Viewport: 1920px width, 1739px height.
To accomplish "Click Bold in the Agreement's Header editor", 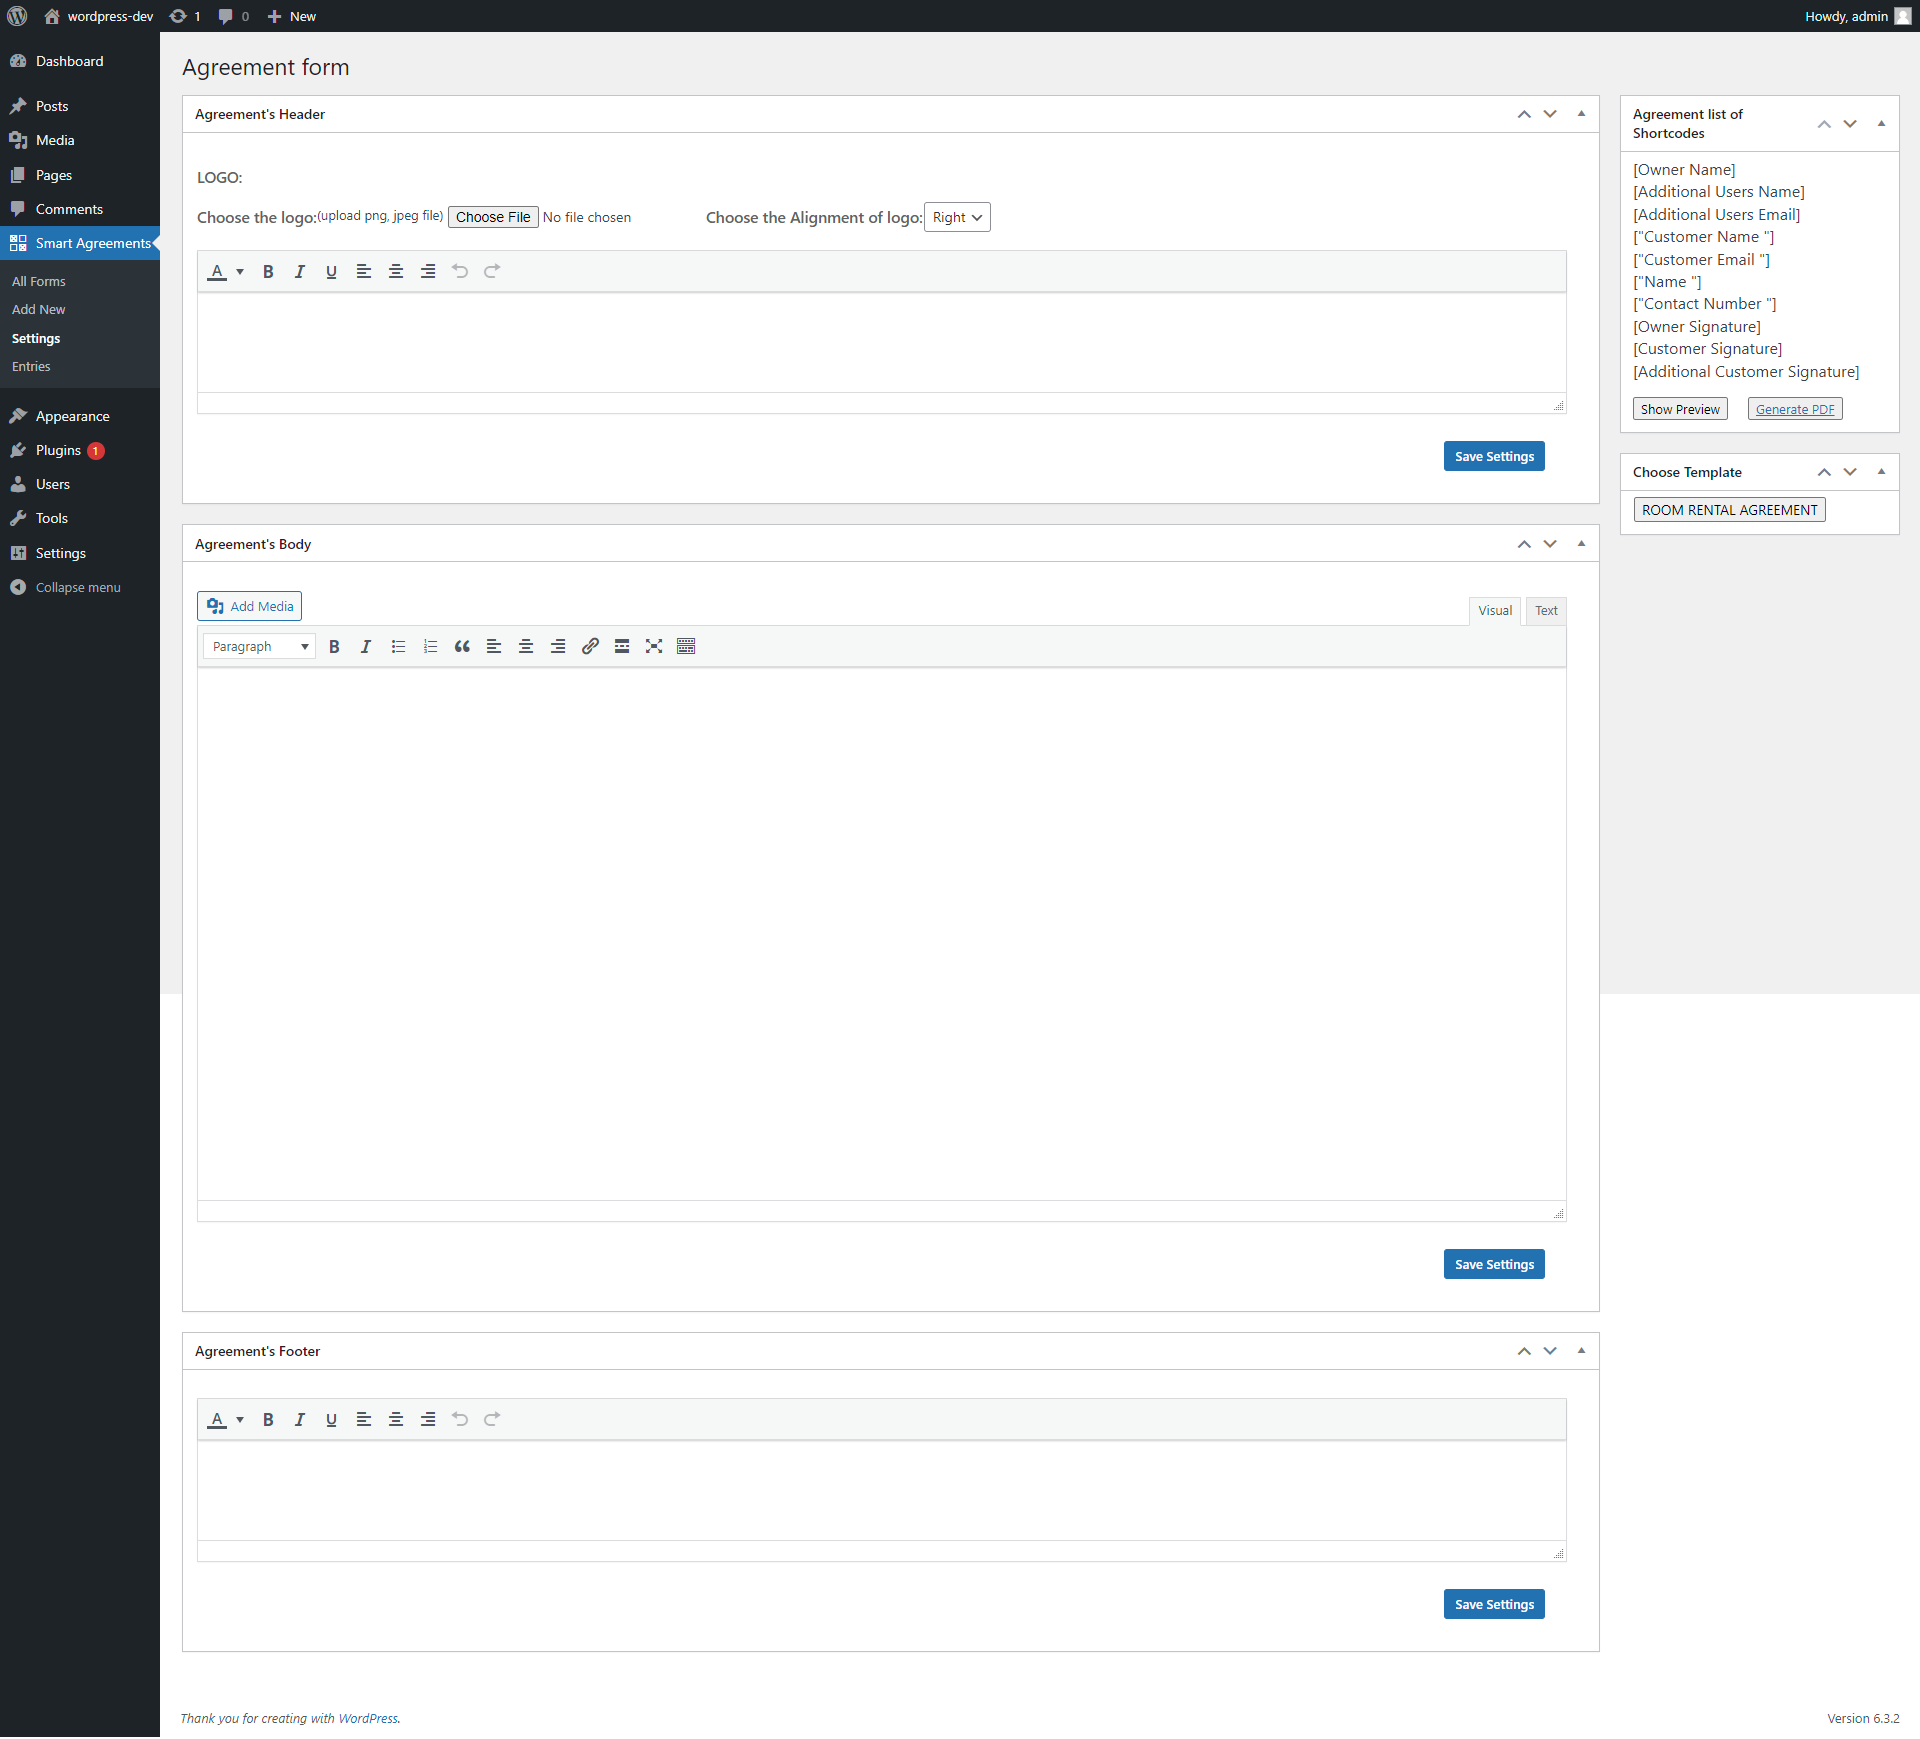I will coord(268,272).
